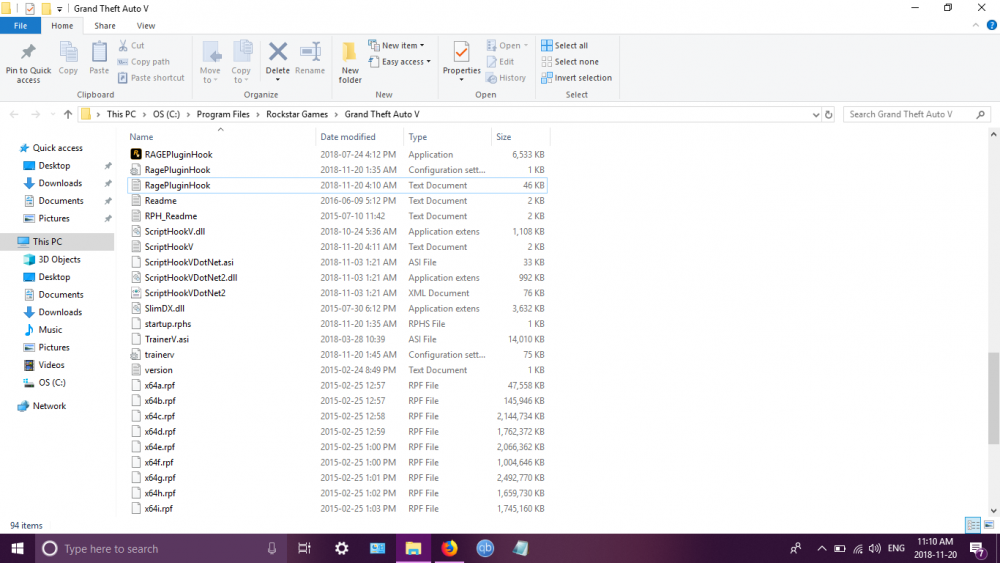Click OS (C:) in address path

(166, 114)
